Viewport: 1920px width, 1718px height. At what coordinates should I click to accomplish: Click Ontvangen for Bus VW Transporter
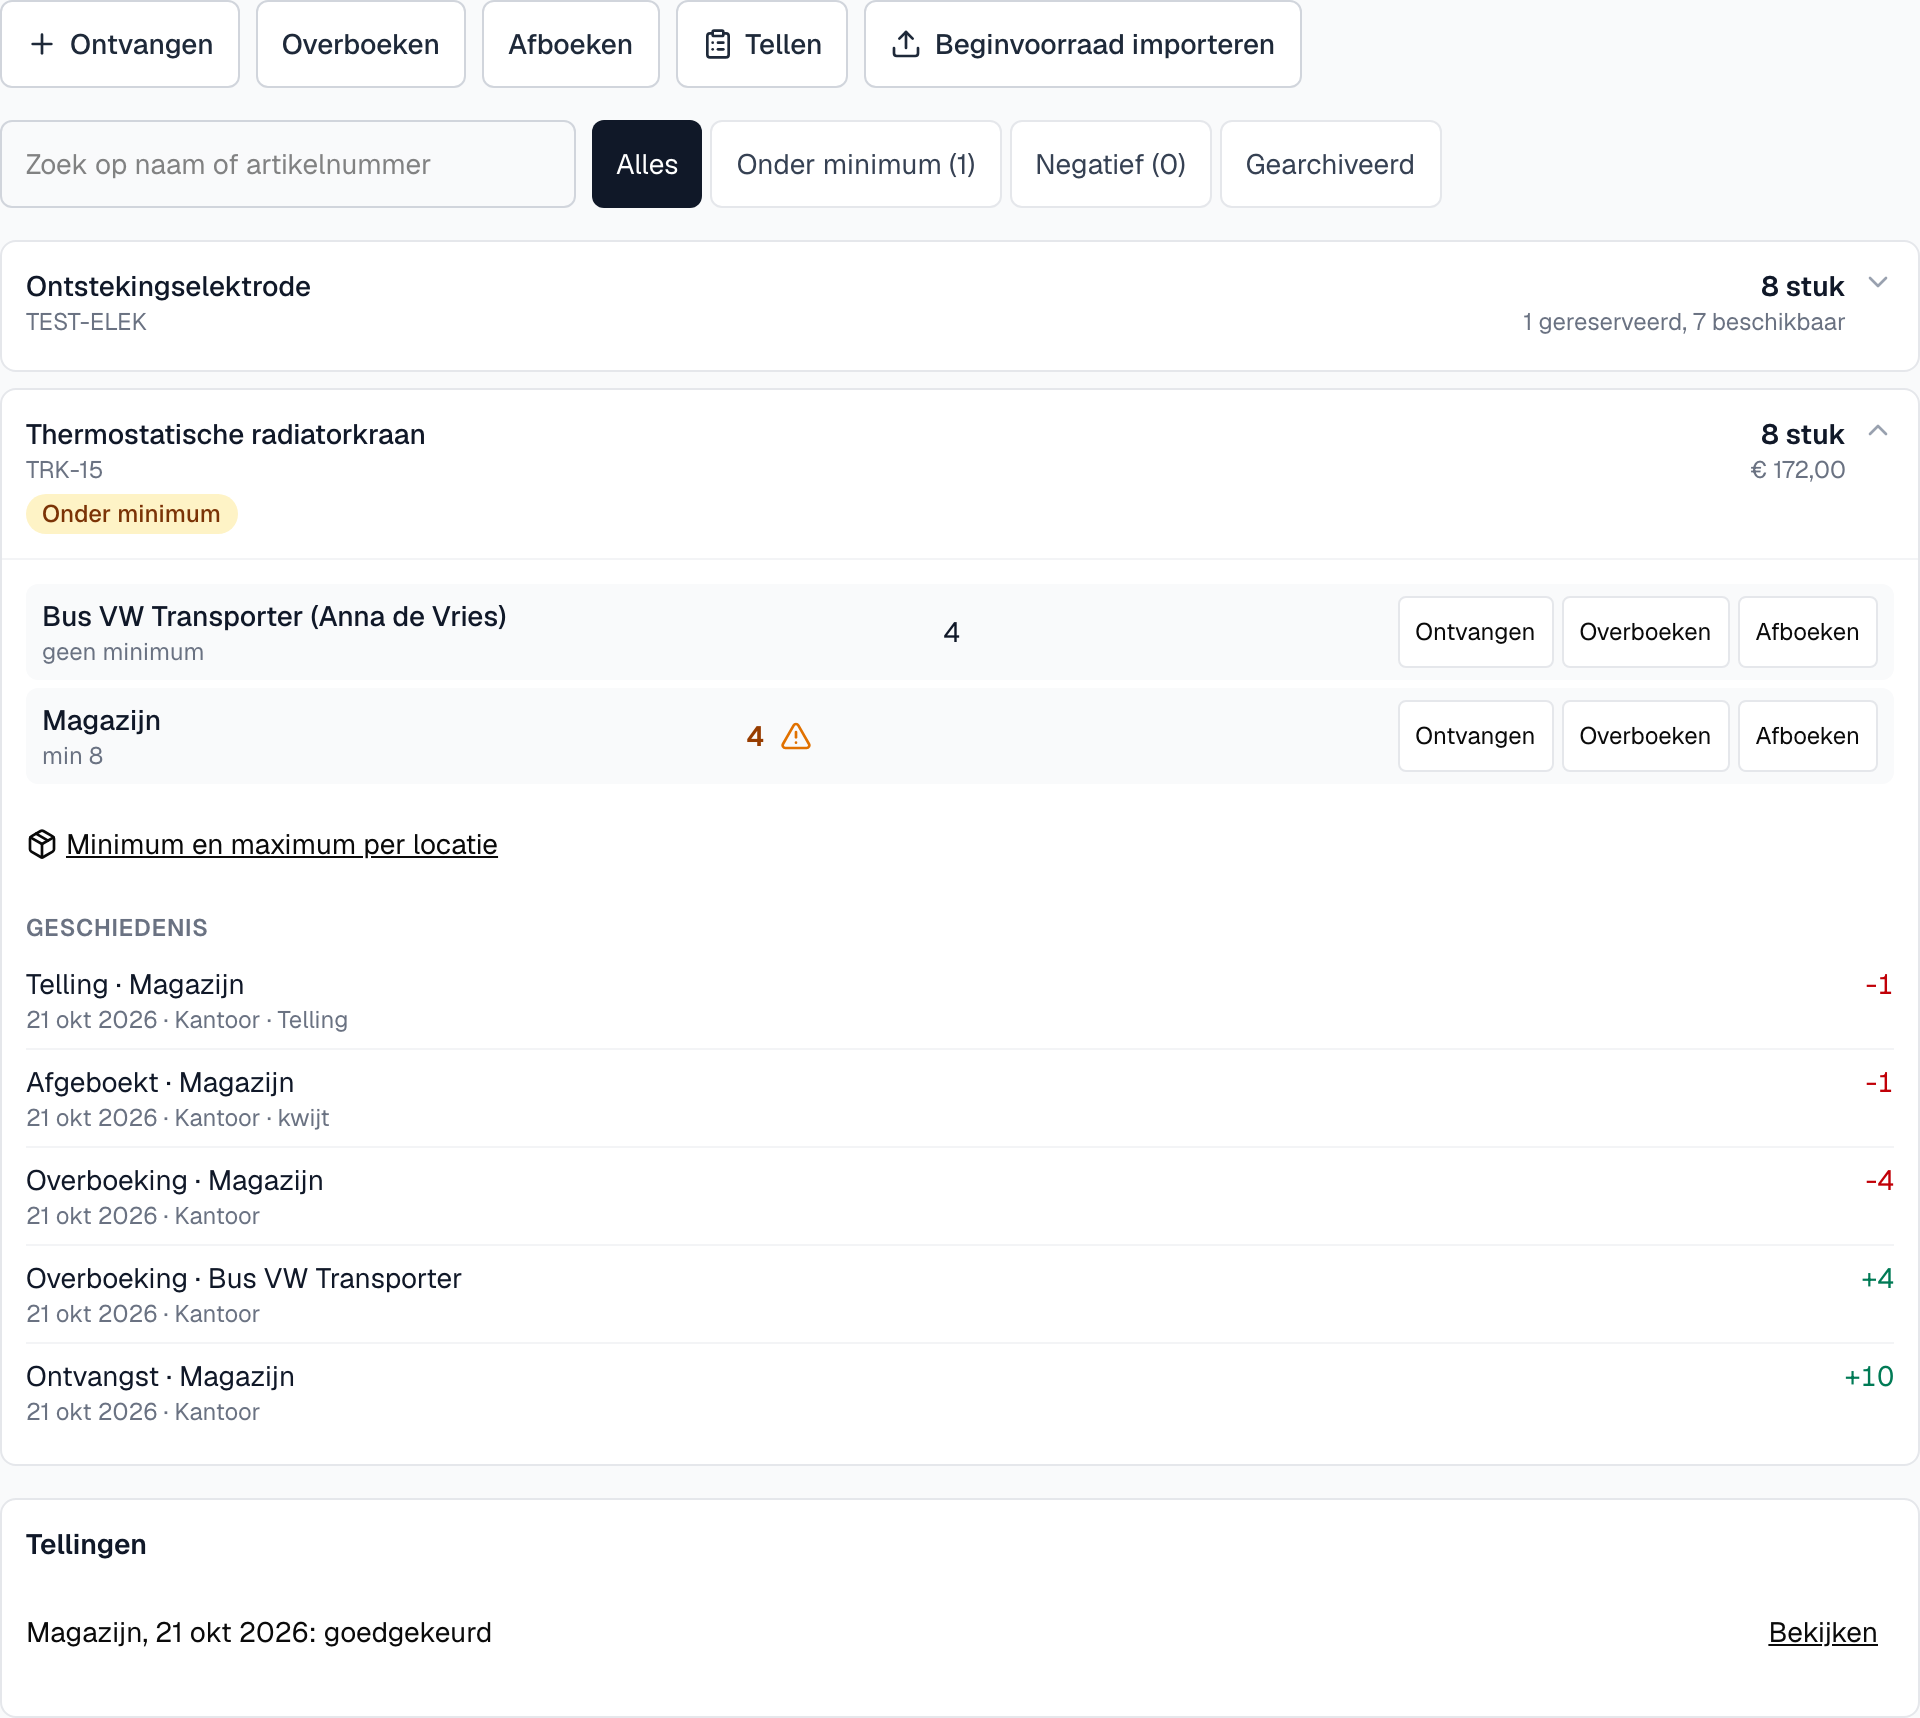point(1475,632)
